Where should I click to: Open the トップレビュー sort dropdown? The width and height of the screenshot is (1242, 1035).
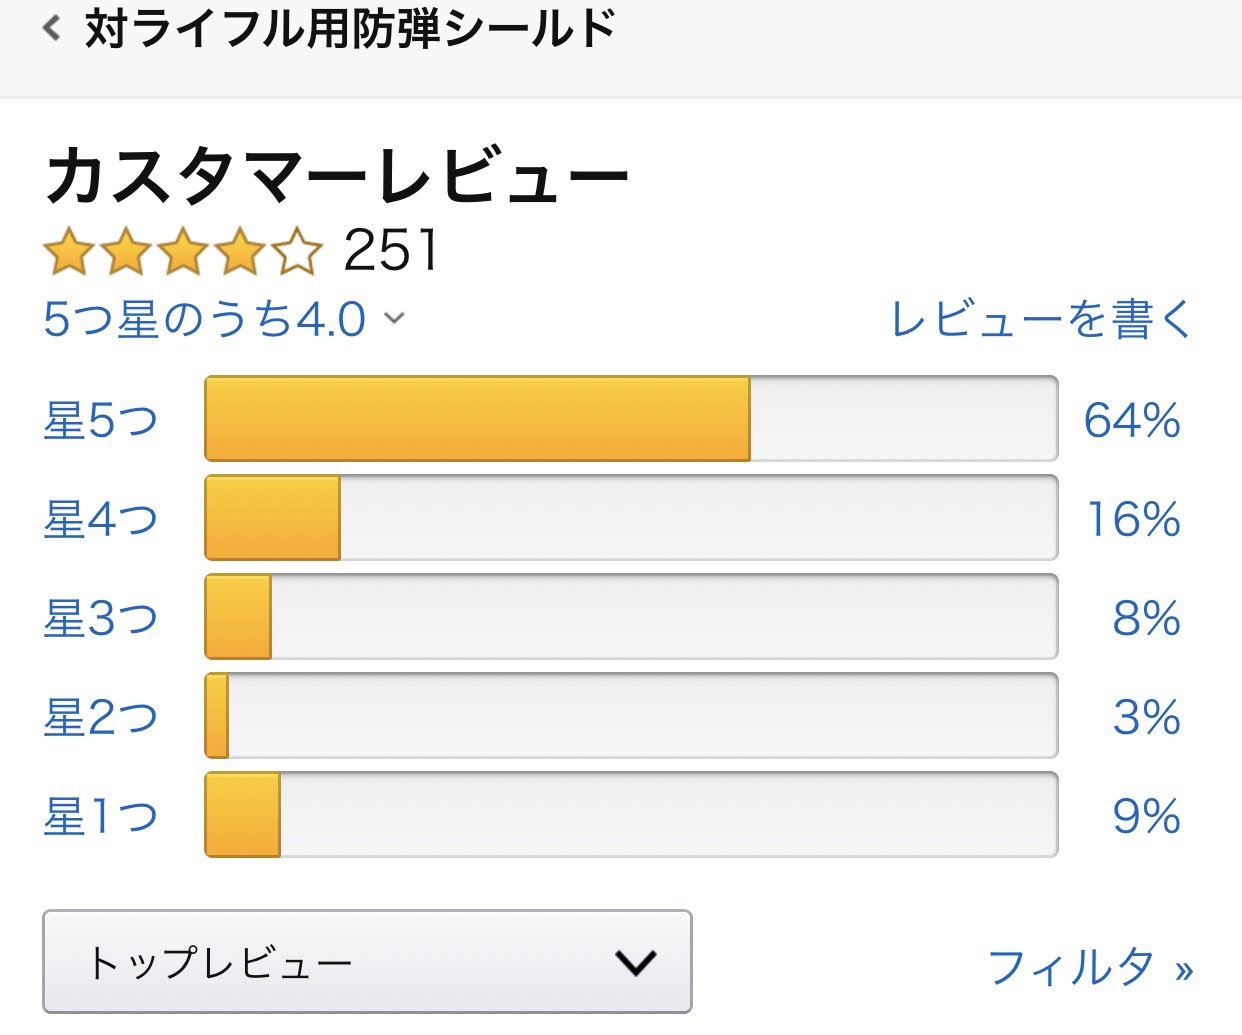[367, 961]
